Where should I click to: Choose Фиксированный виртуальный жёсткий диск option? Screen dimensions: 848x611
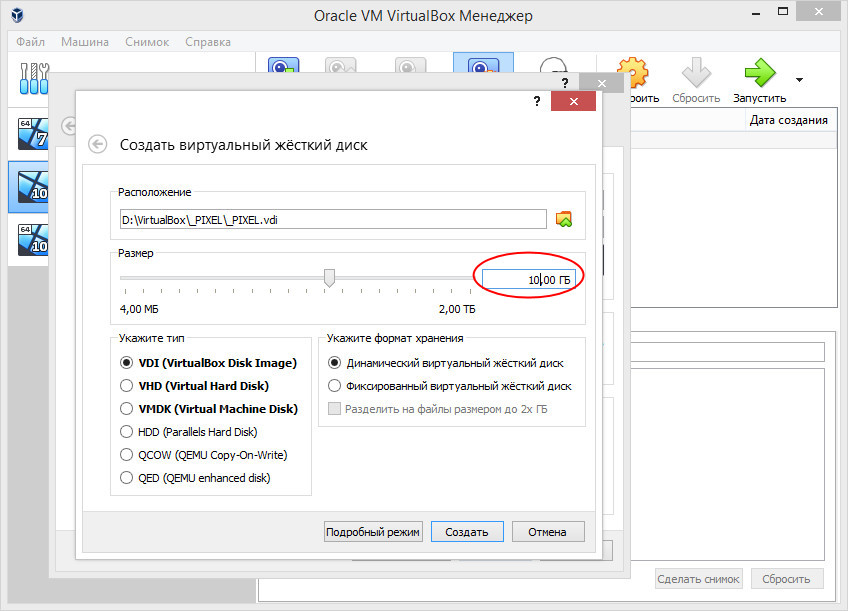click(450, 386)
